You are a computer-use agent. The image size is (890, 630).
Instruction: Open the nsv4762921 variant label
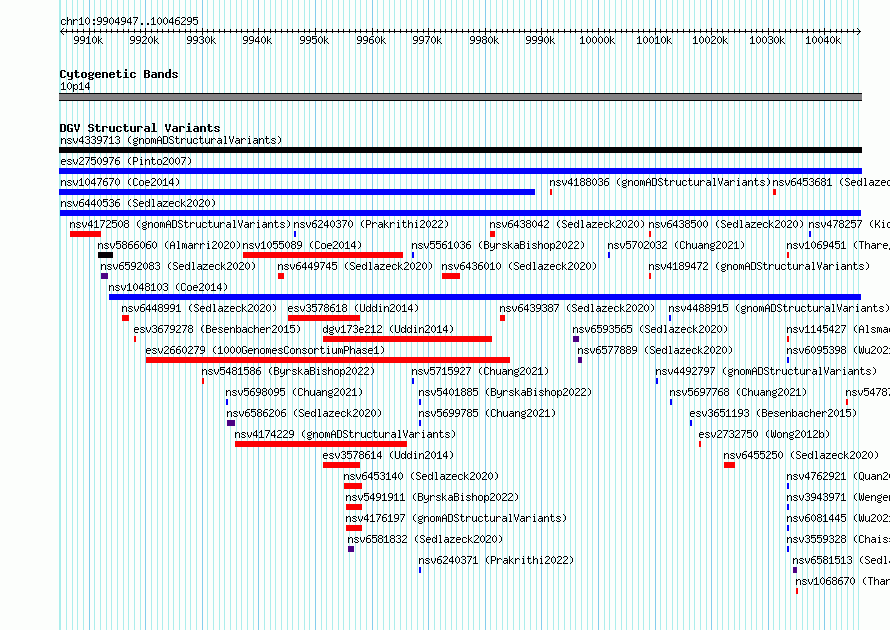838,476
